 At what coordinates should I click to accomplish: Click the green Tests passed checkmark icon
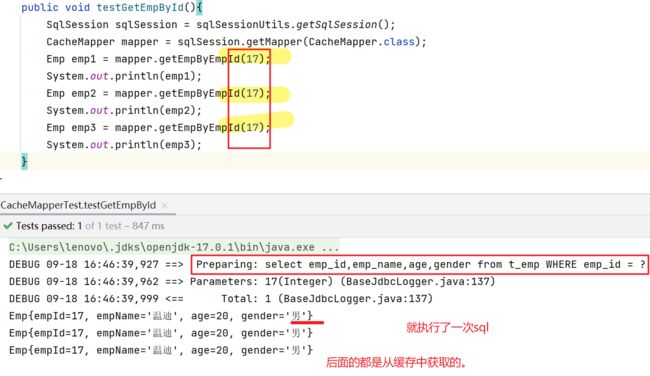7,226
